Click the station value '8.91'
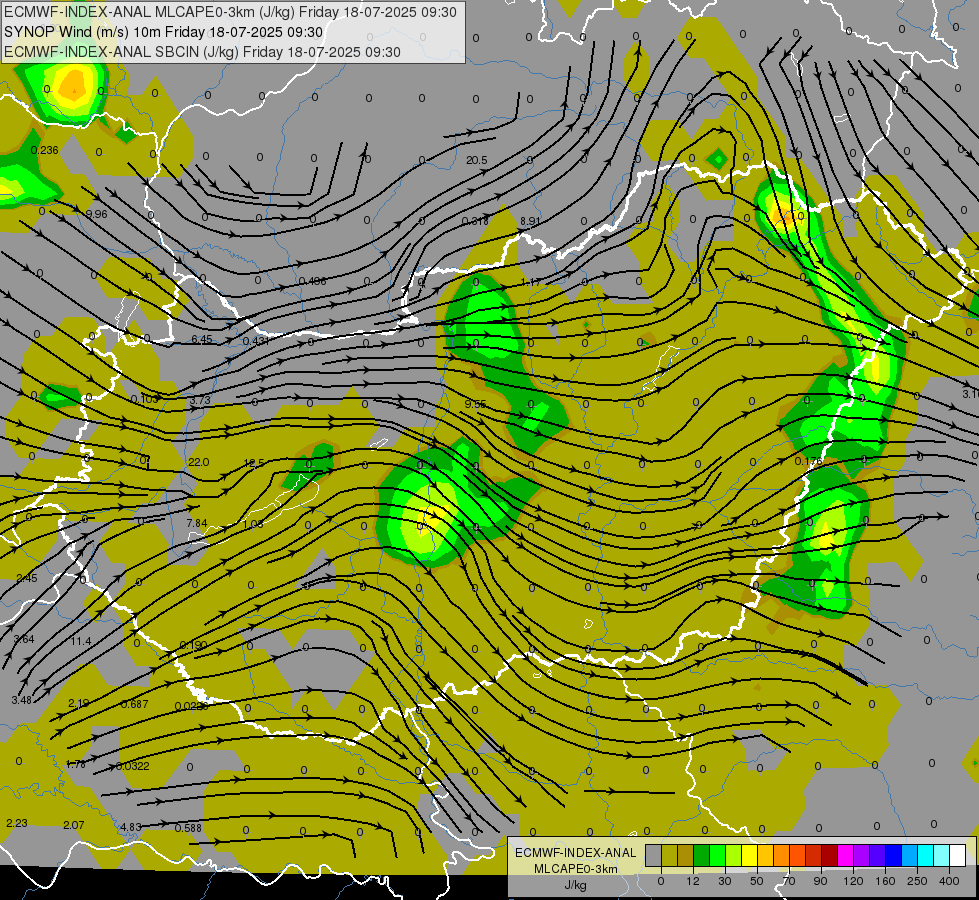This screenshot has width=979, height=900. tap(529, 221)
